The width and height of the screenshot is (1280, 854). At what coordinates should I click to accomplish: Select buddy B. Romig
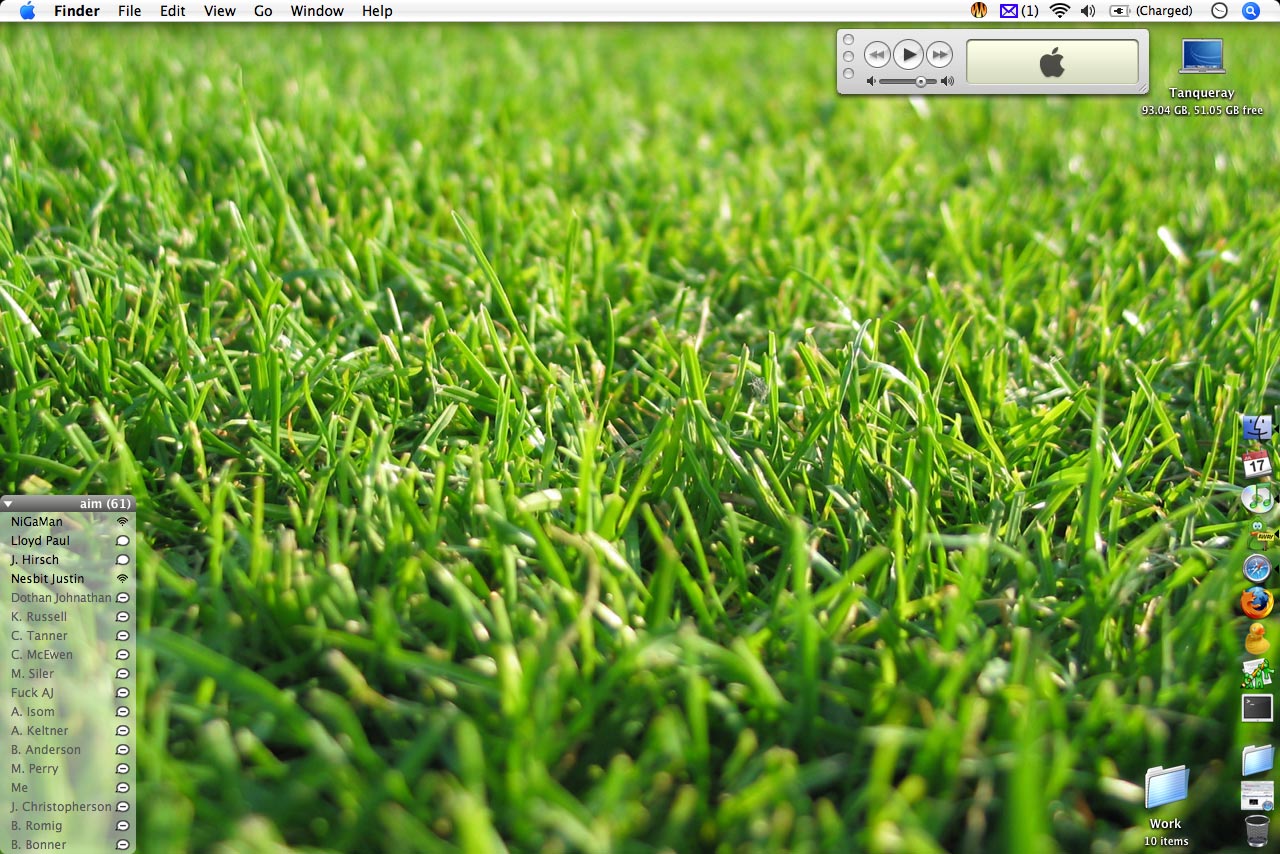68,826
